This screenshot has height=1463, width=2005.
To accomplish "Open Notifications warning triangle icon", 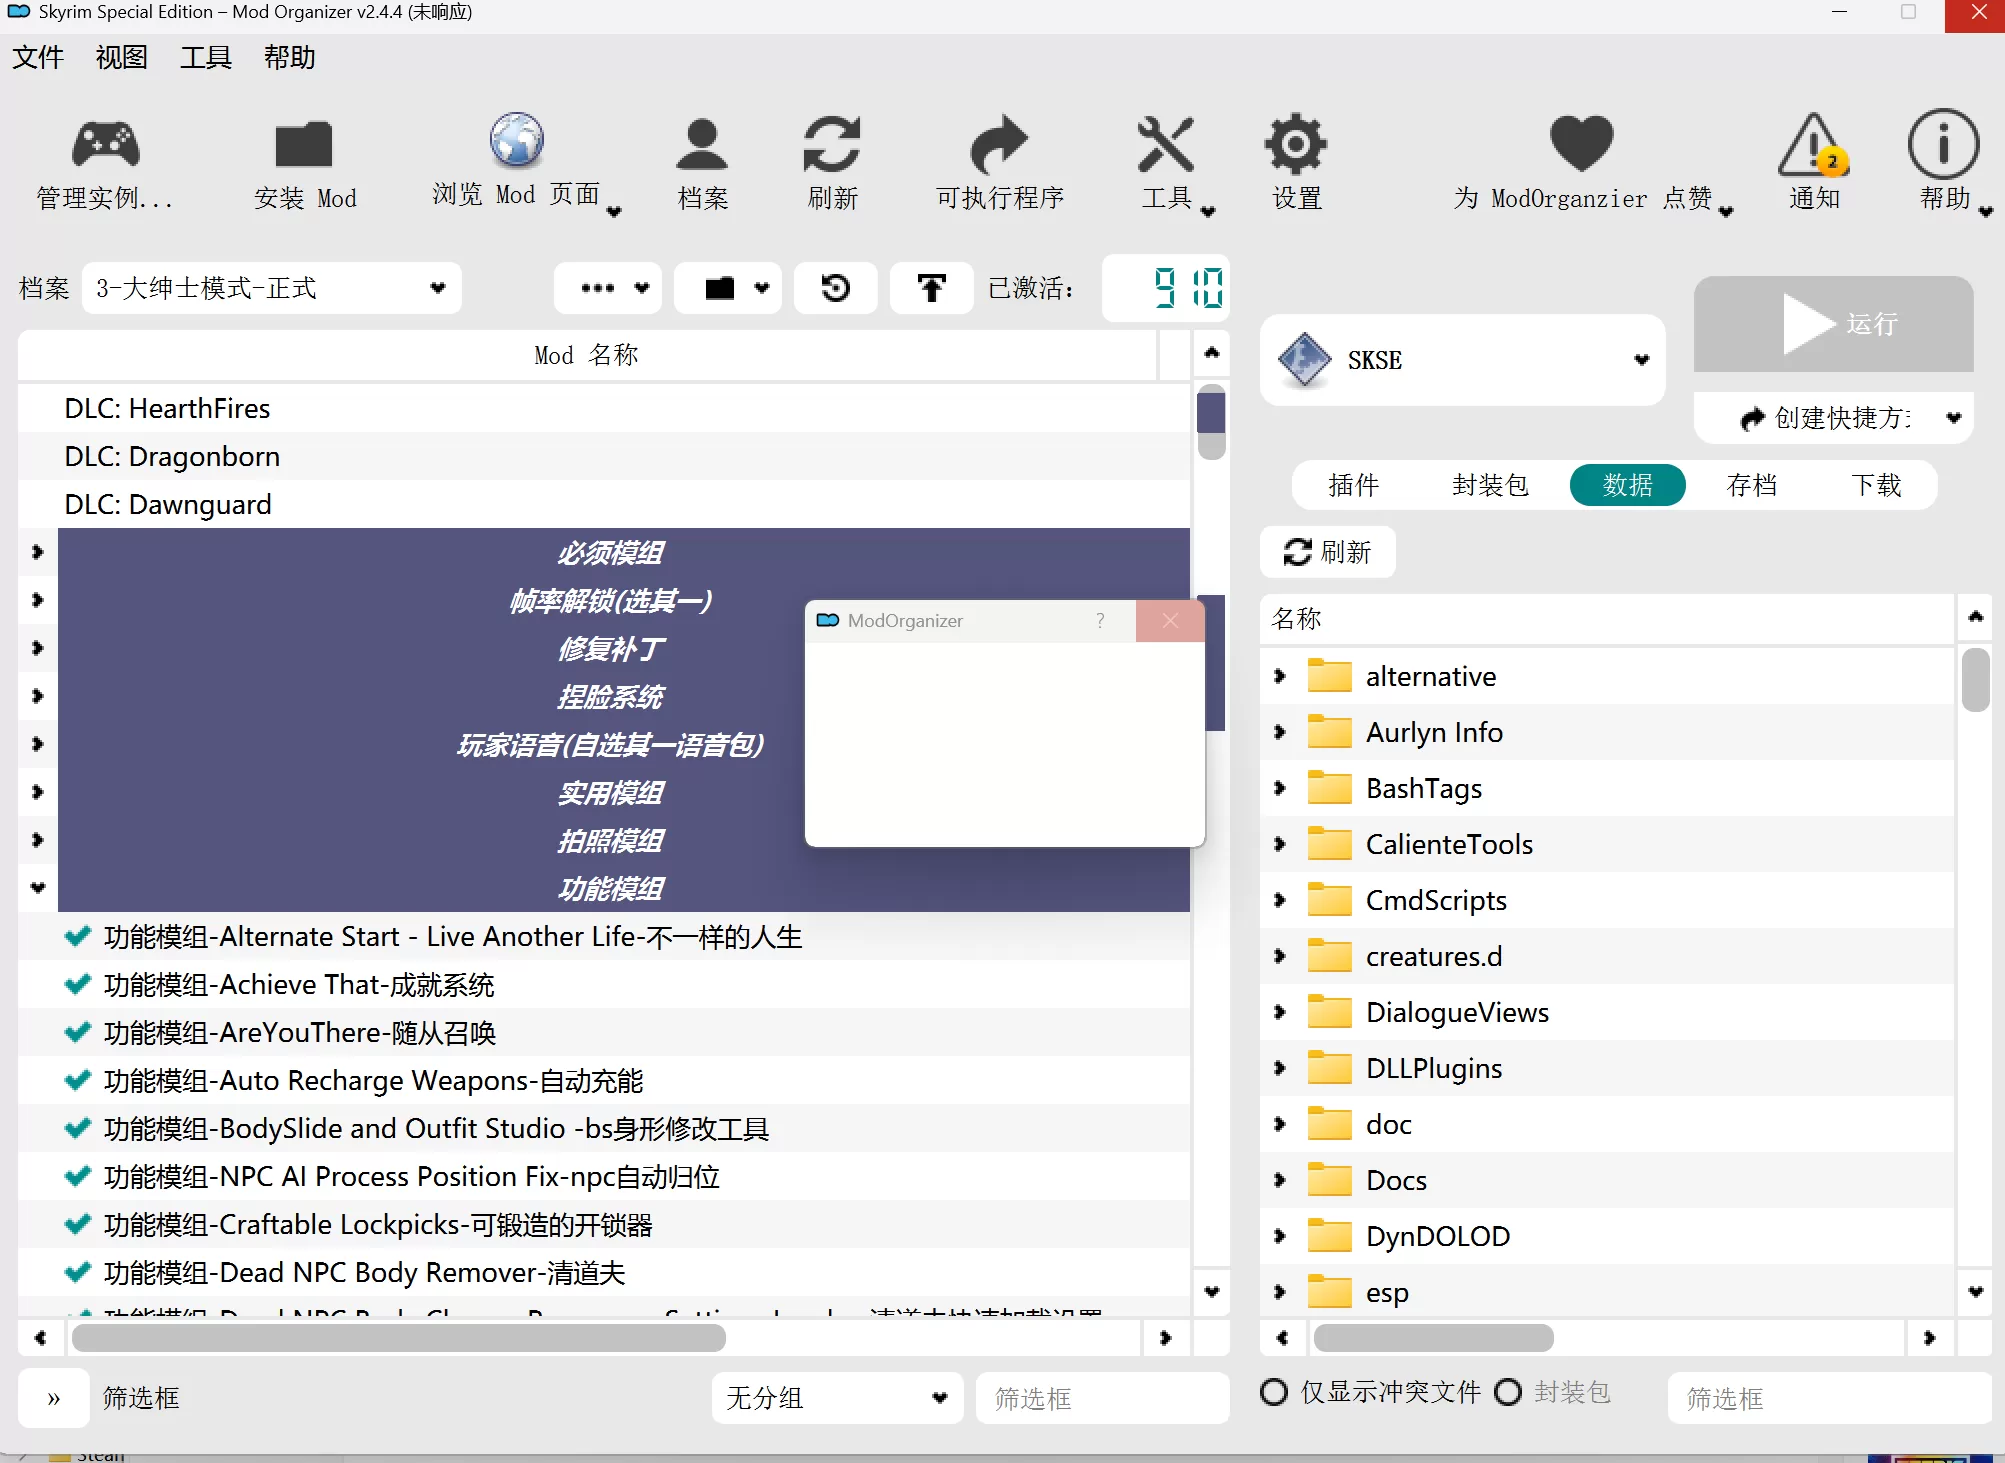I will (x=1813, y=145).
